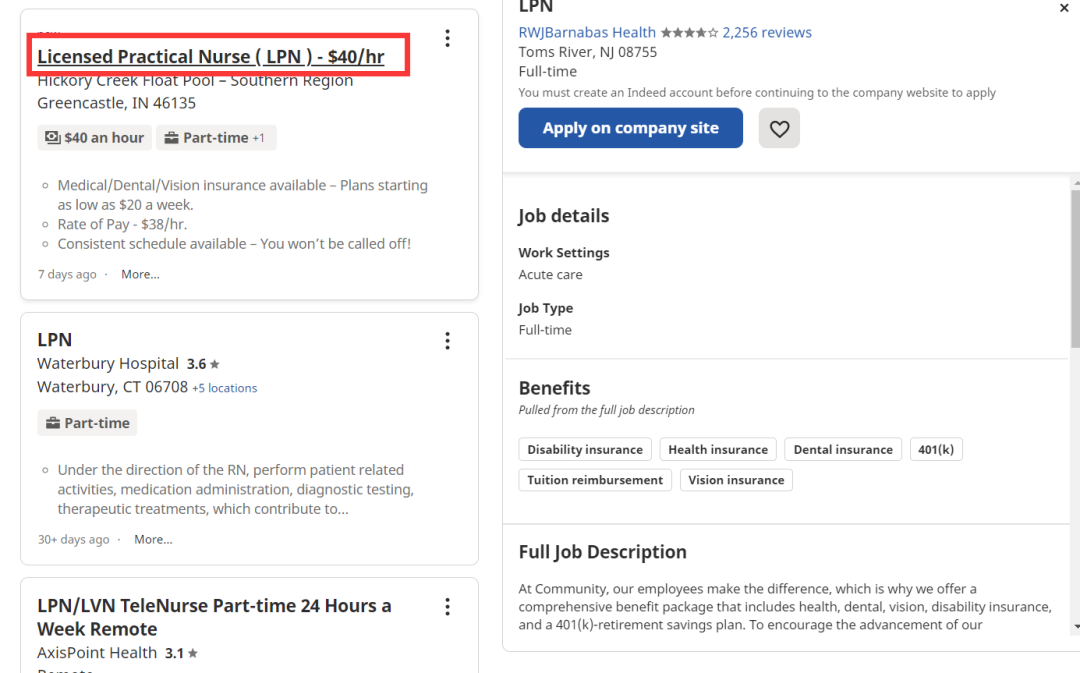View the 2,256 reviews link
1080x673 pixels.
[767, 32]
